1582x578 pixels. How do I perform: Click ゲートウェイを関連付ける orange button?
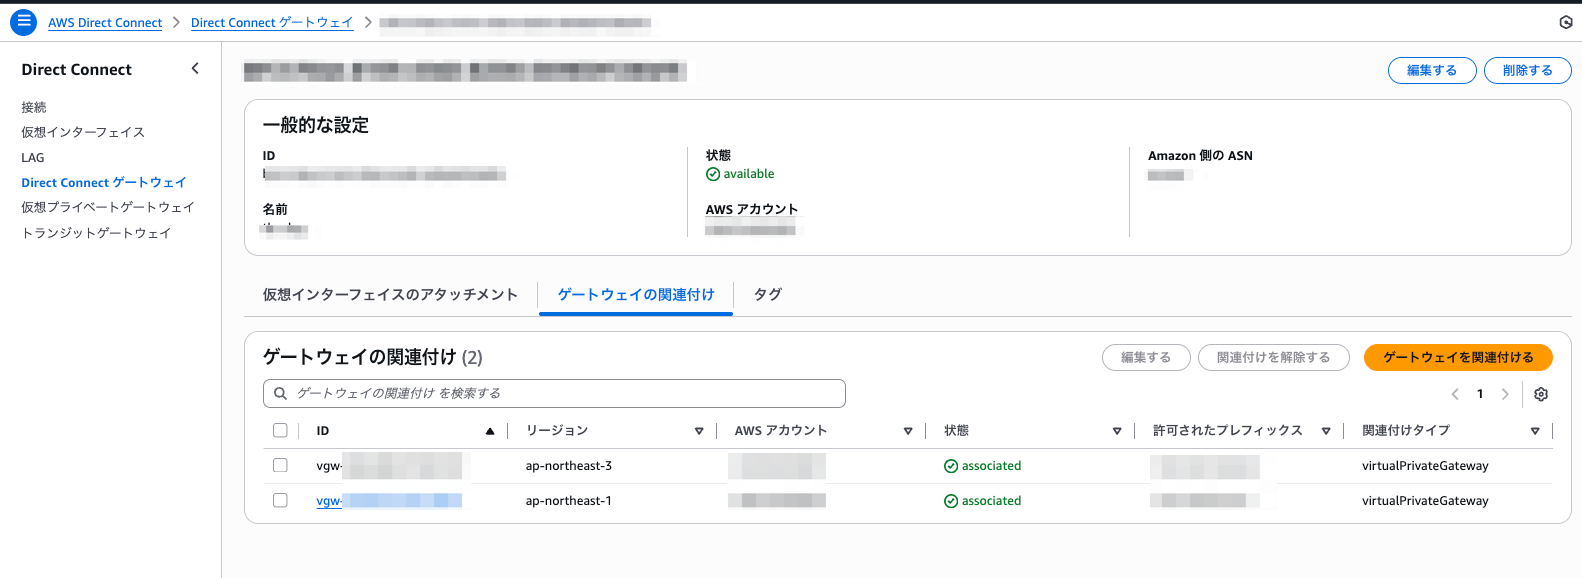(x=1458, y=357)
